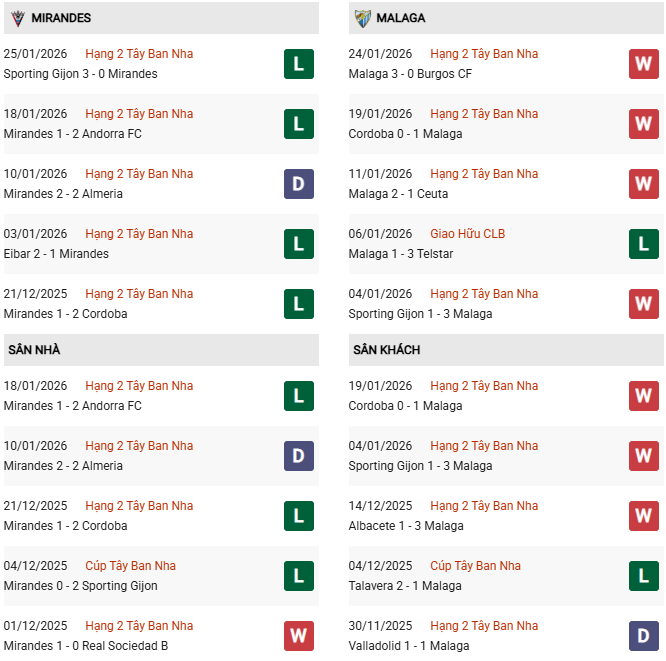This screenshot has width=666, height=661.
Task: Click the W badge for Mirandes 1-0 Real Sociedad B
Action: (298, 636)
